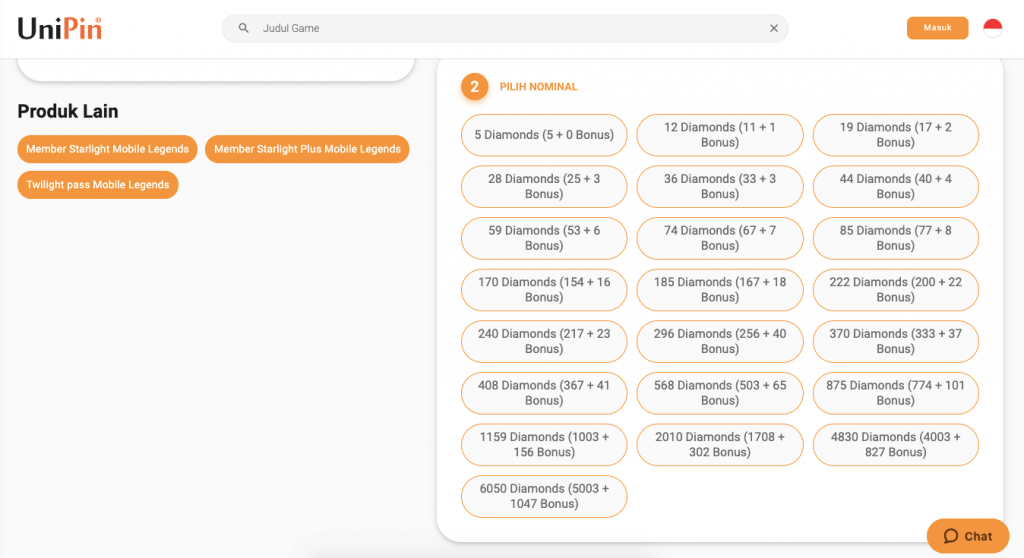Open the Indonesia flag language selector
Viewport: 1024px width, 558px height.
pos(992,28)
